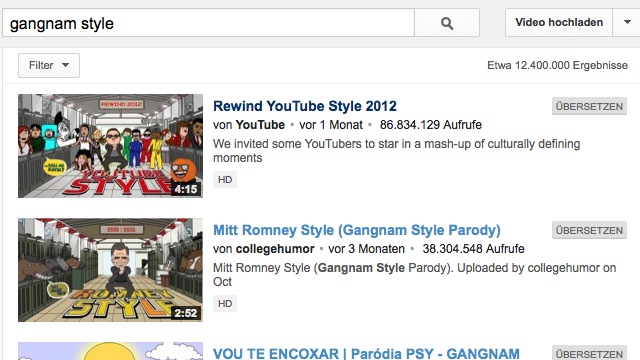Screen dimensions: 640x360
Task: Click HD badge under Mitt Romney Style
Action: coord(225,304)
